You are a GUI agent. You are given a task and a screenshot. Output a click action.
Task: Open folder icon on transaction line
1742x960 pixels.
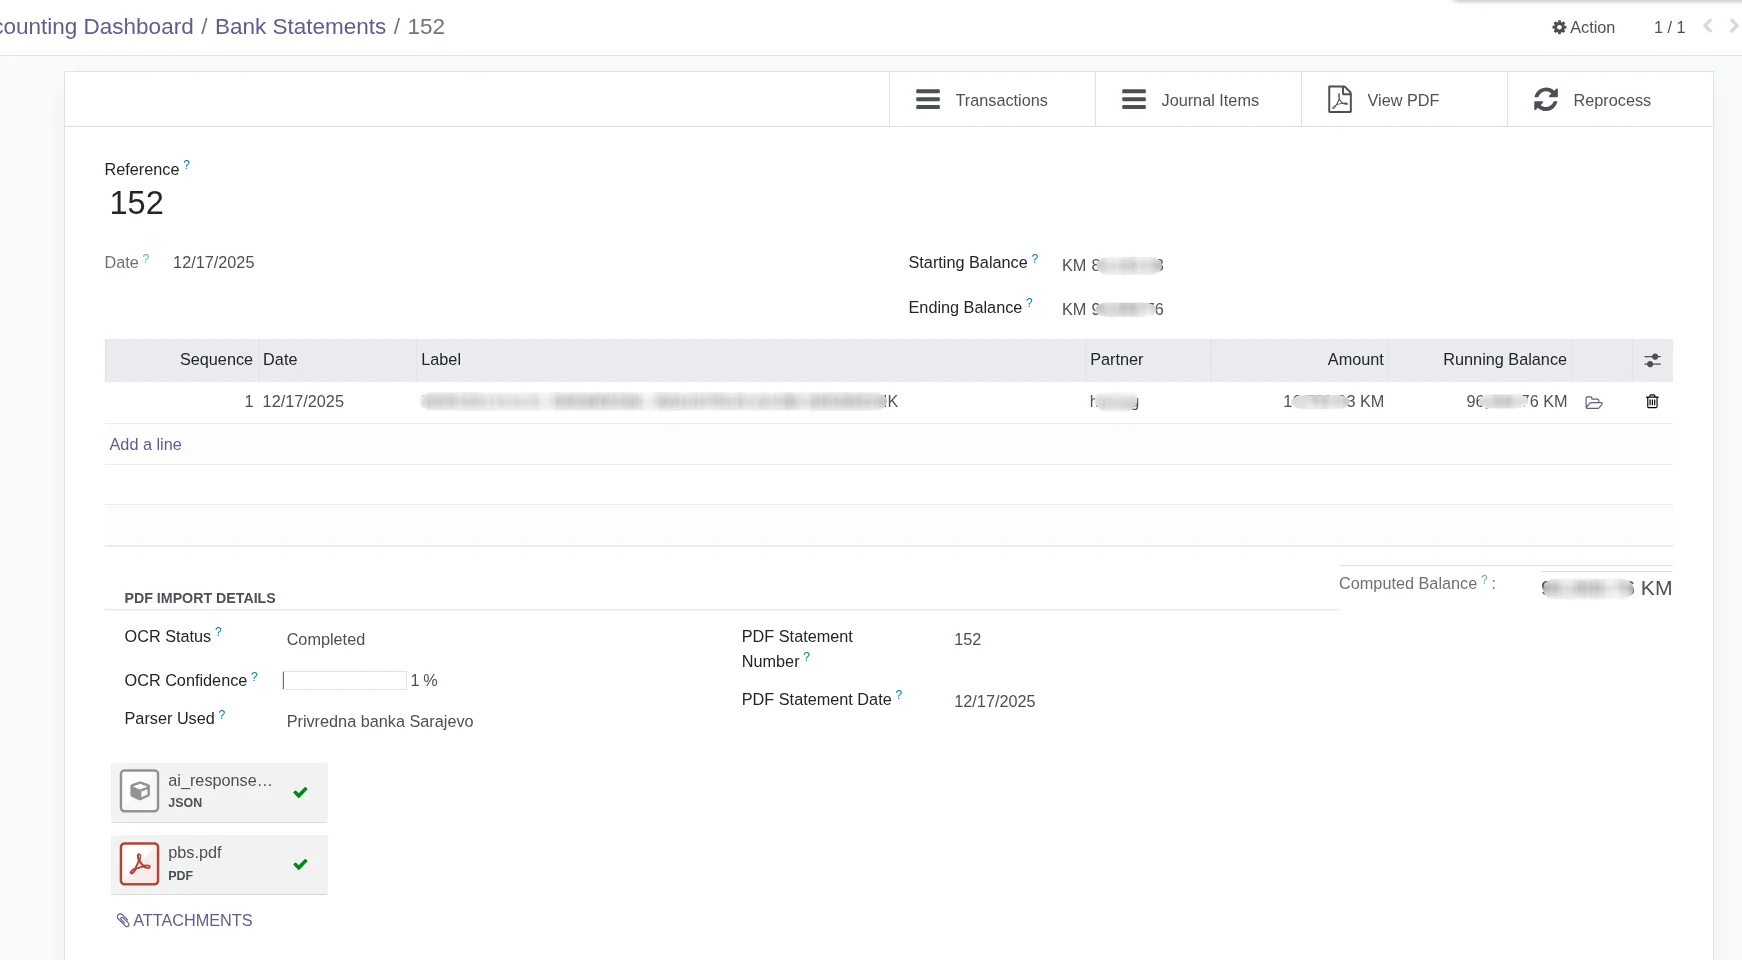(1594, 402)
